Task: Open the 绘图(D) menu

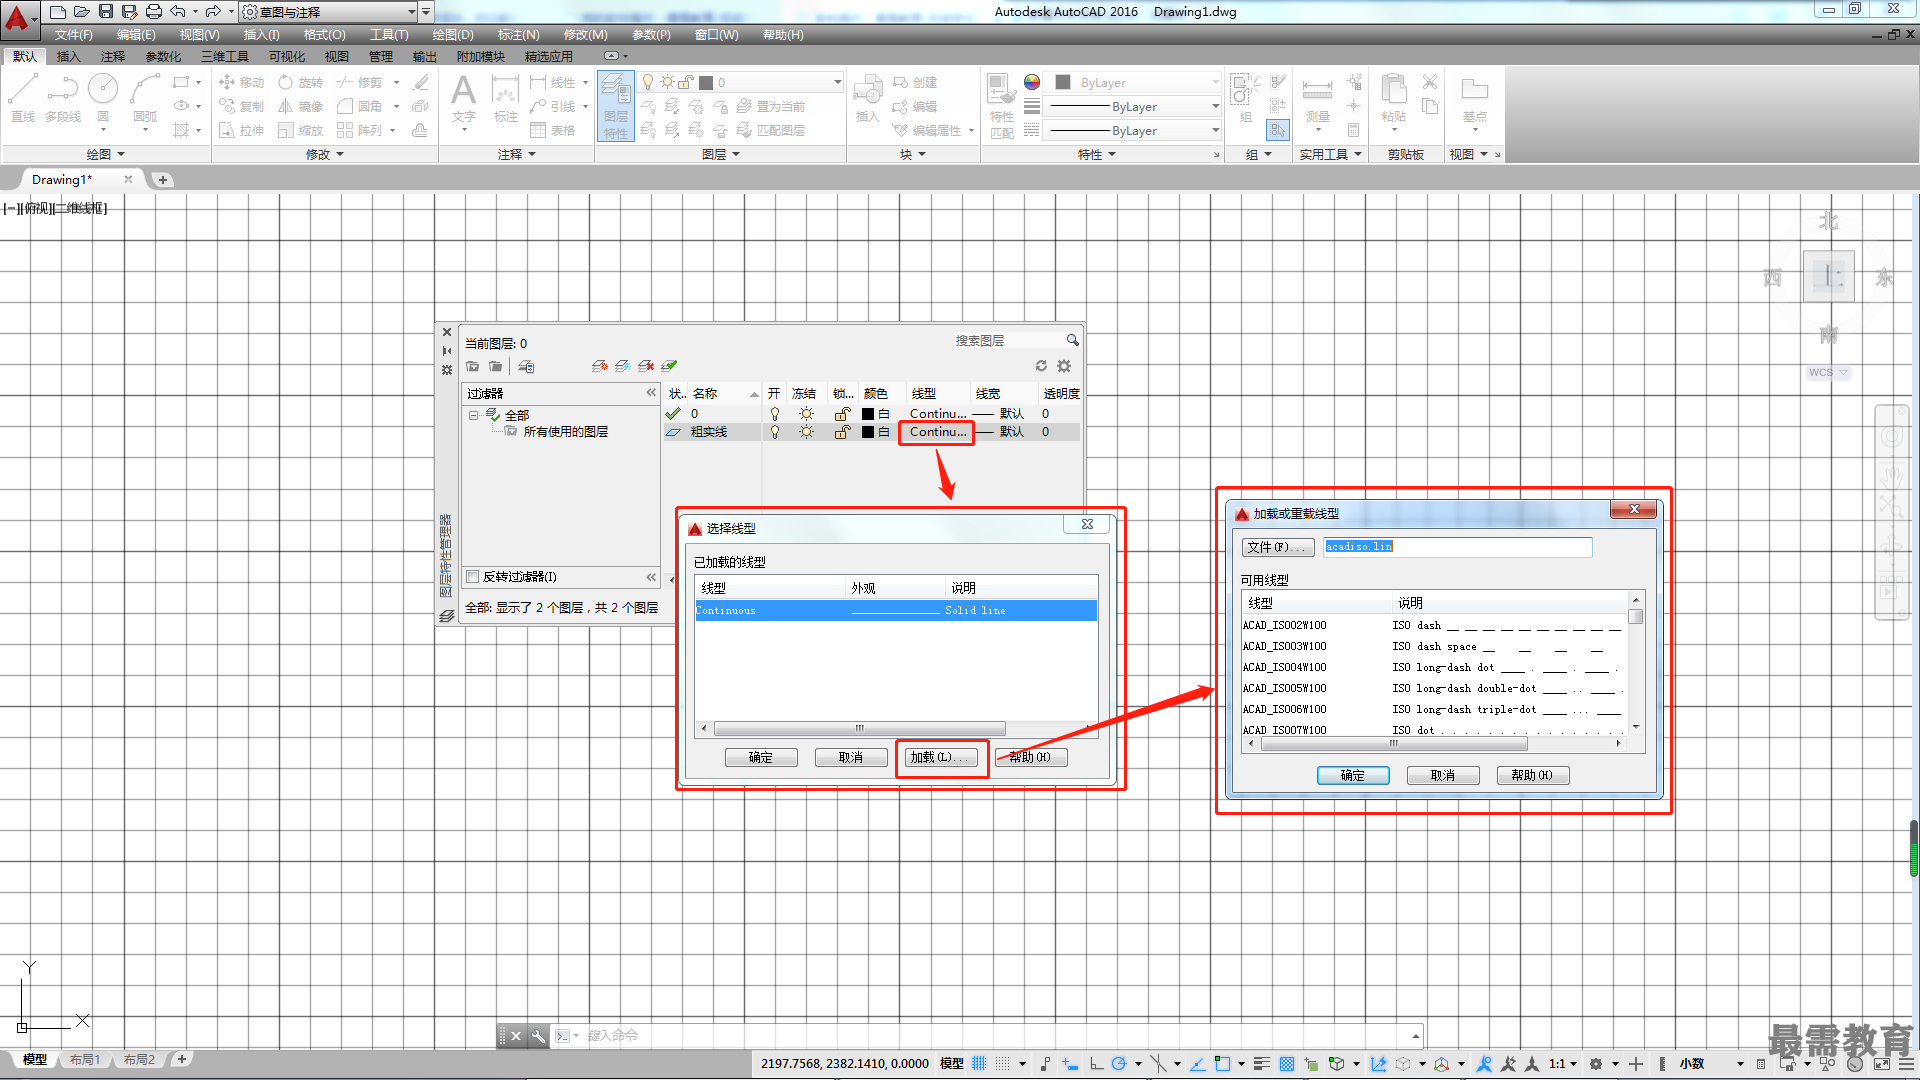Action: click(x=453, y=35)
